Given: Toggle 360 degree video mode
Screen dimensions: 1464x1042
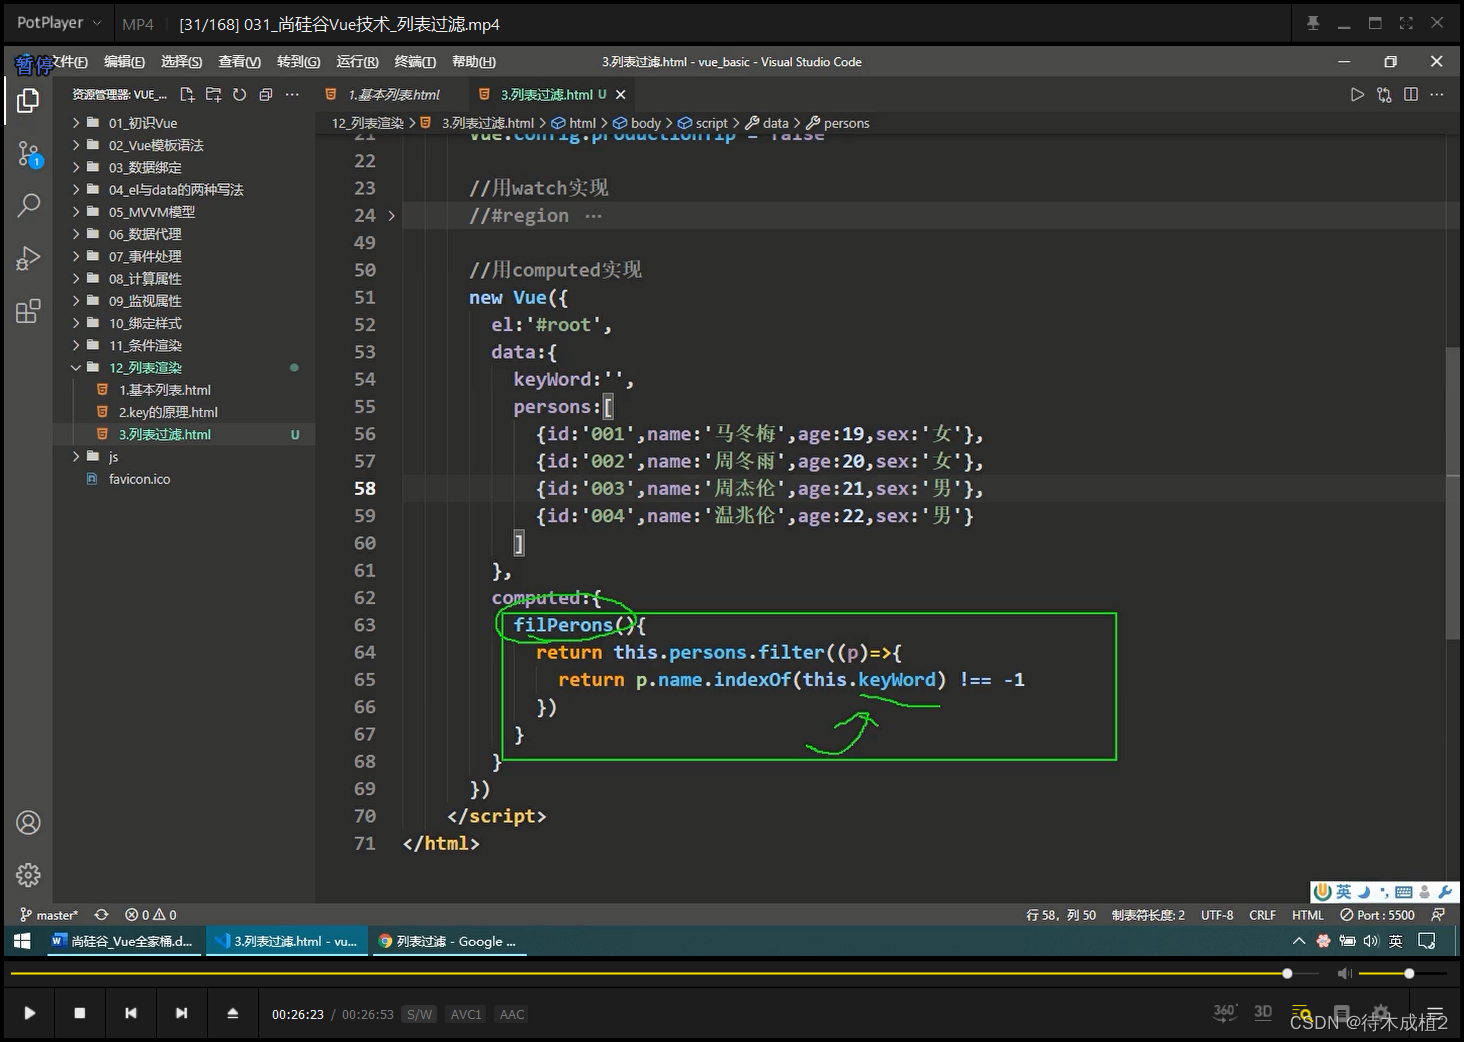Looking at the screenshot, I should pyautogui.click(x=1225, y=1012).
